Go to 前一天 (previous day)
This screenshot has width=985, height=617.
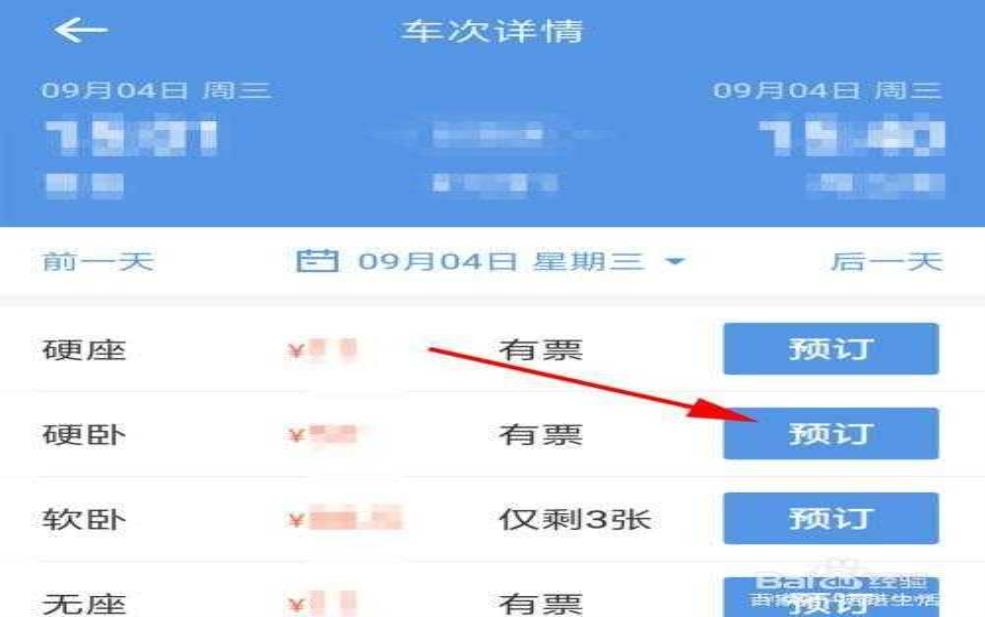click(98, 261)
